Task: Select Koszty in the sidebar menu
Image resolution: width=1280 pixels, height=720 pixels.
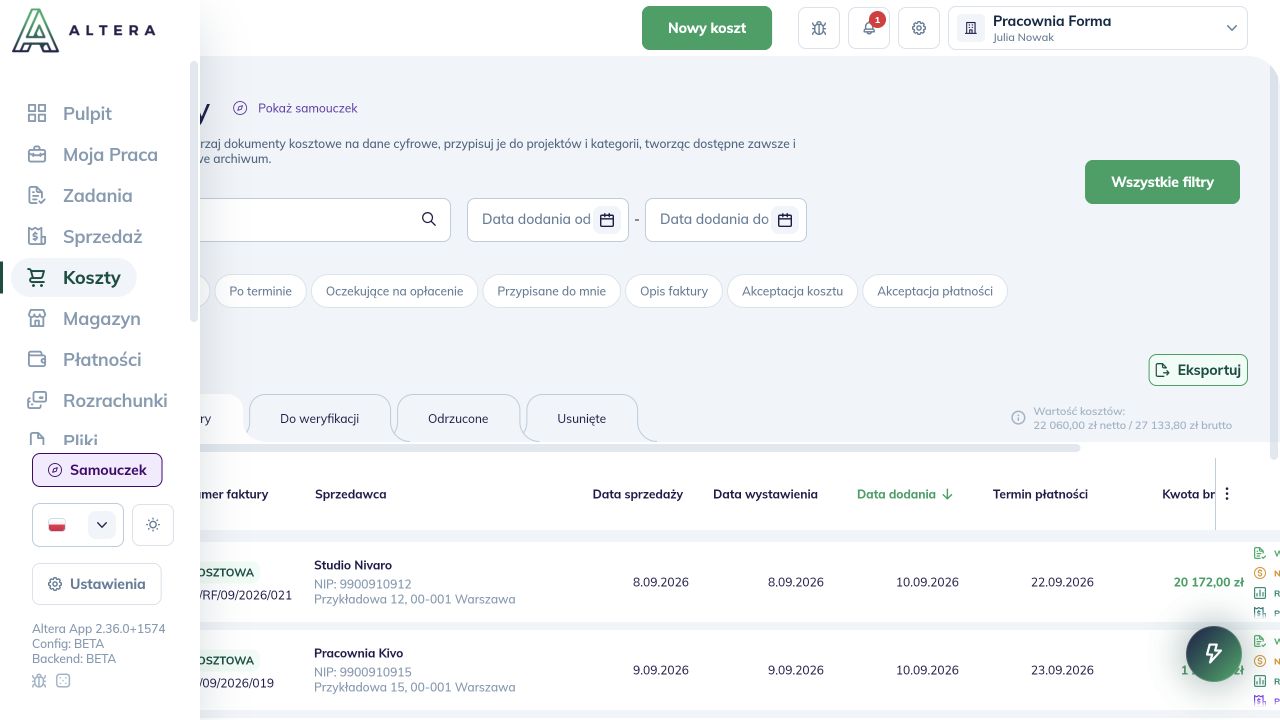Action: click(x=74, y=277)
